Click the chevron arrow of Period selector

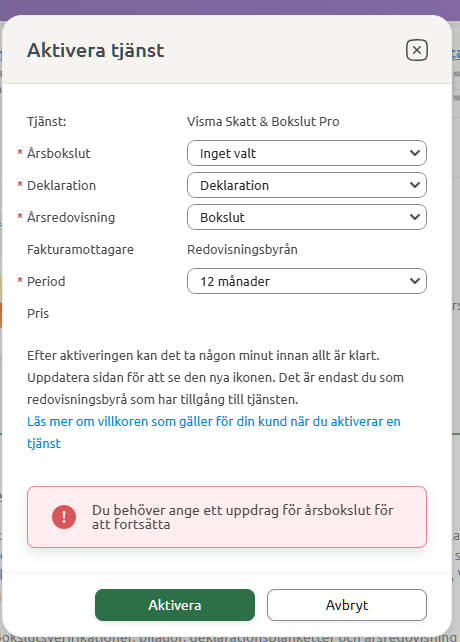coord(415,281)
